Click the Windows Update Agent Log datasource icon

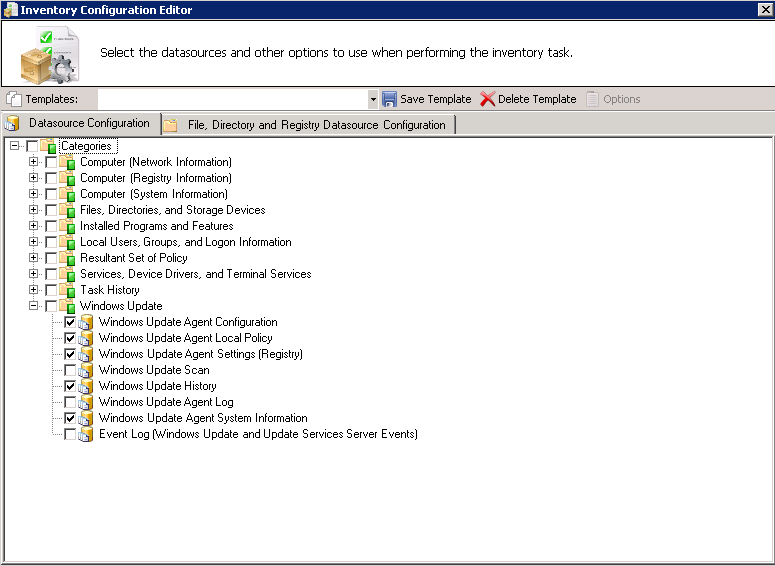[x=86, y=402]
